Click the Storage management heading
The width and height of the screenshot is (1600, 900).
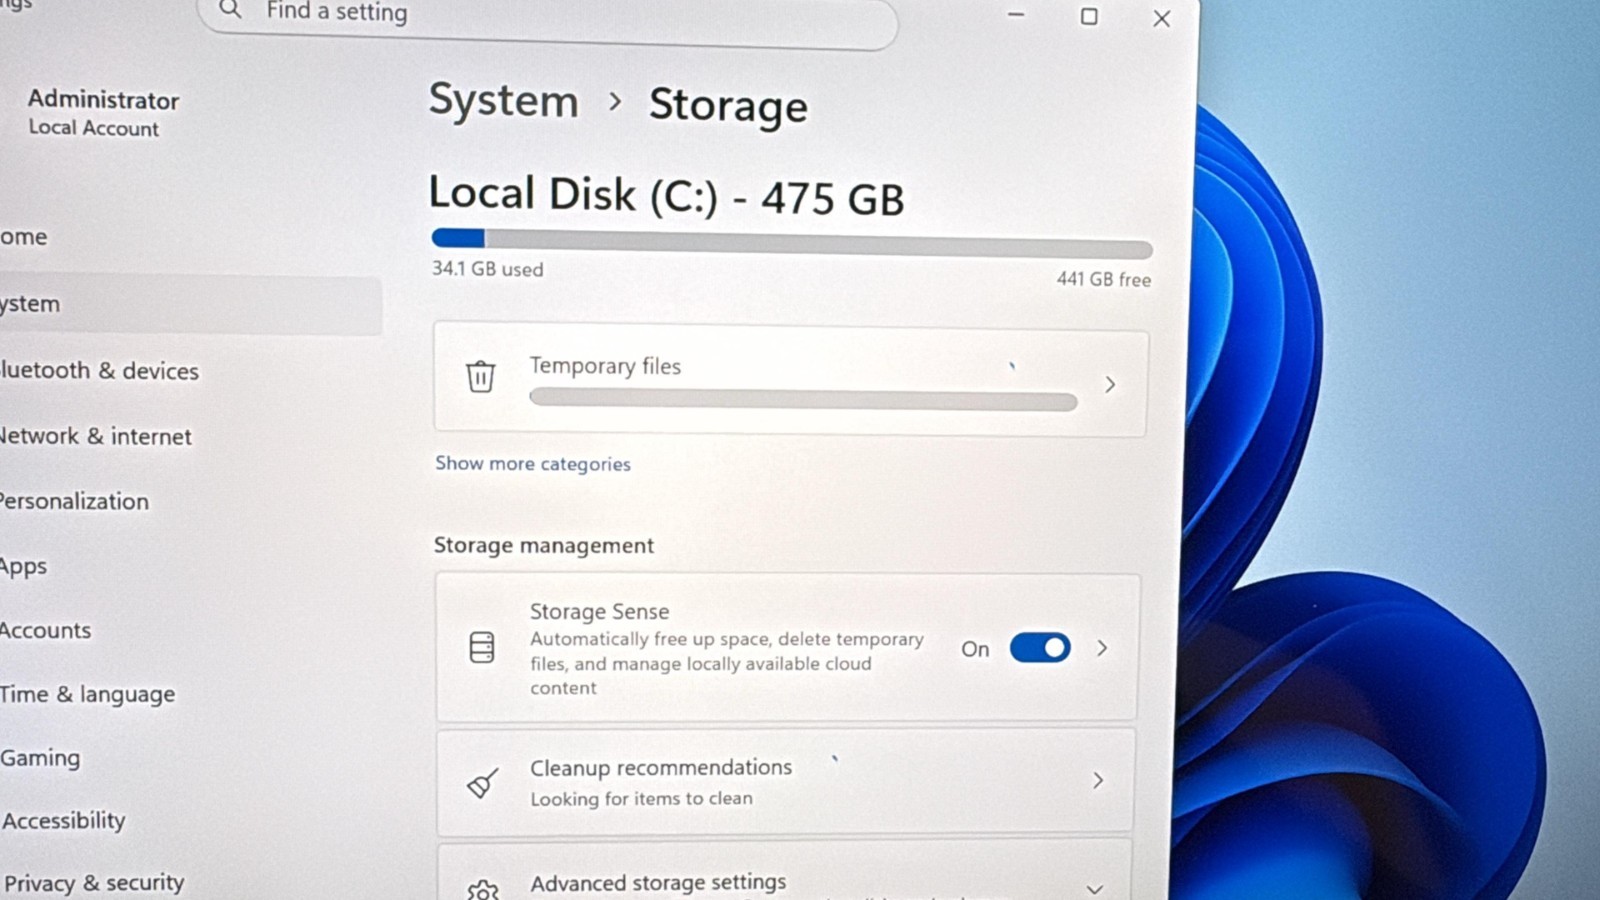[x=544, y=546]
